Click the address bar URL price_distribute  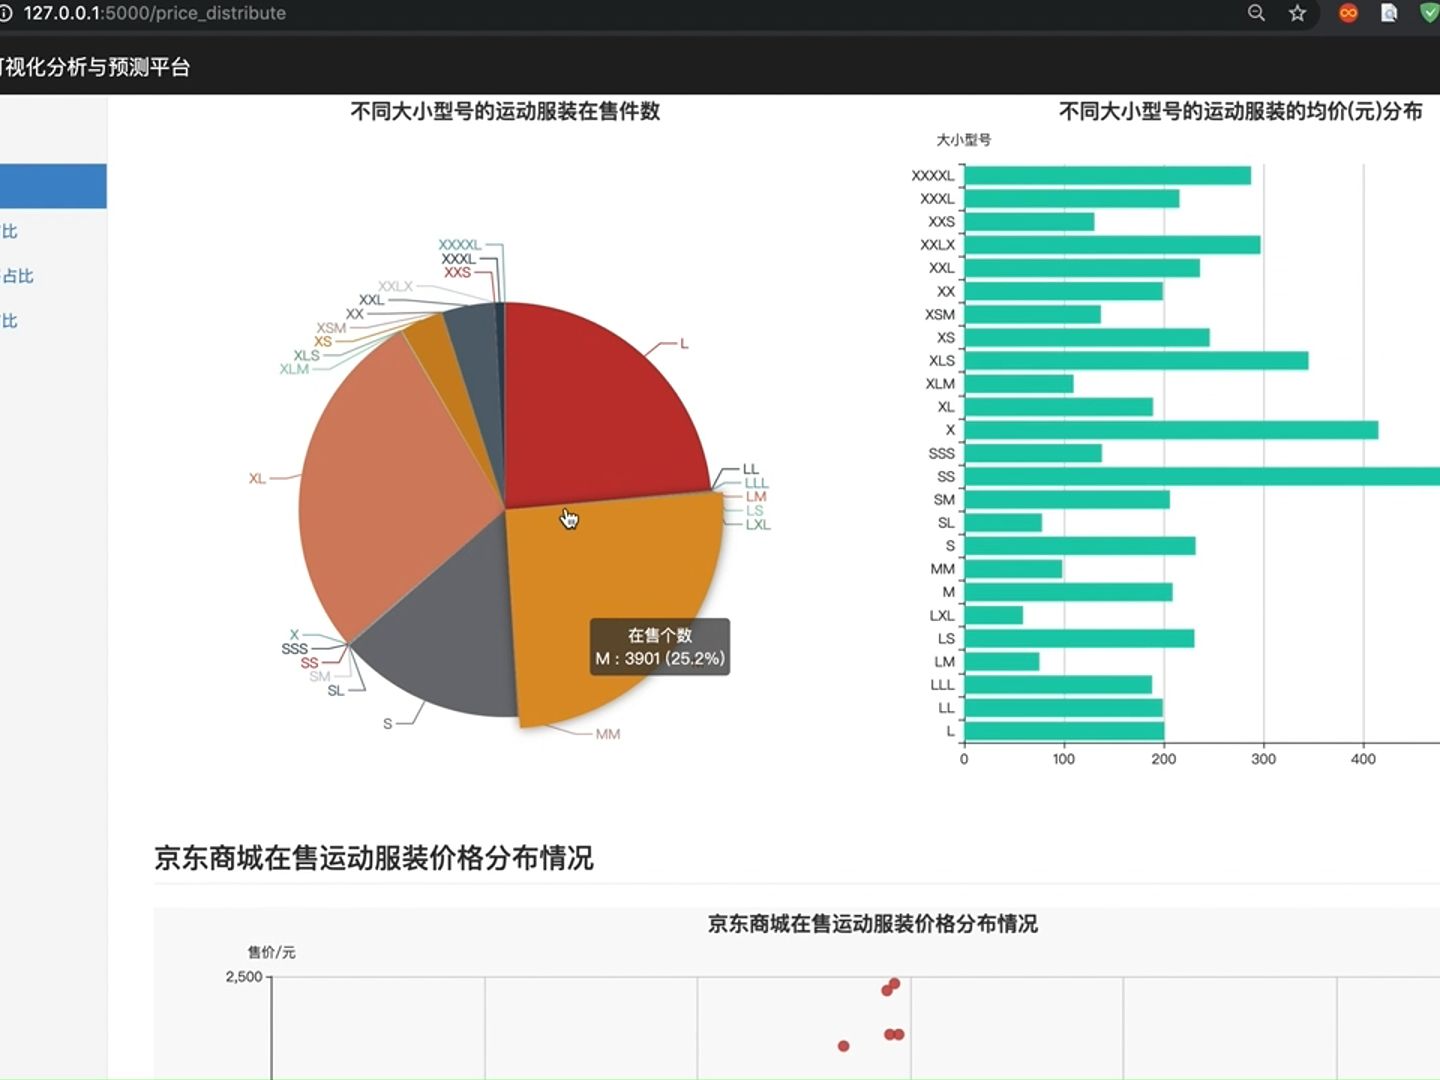click(x=154, y=13)
